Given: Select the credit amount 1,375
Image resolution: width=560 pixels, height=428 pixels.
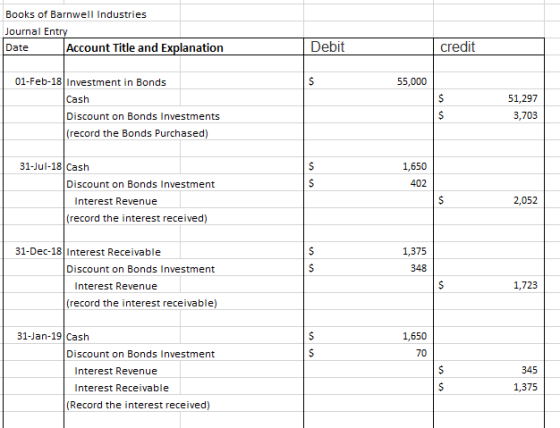Looking at the screenshot, I should (525, 387).
